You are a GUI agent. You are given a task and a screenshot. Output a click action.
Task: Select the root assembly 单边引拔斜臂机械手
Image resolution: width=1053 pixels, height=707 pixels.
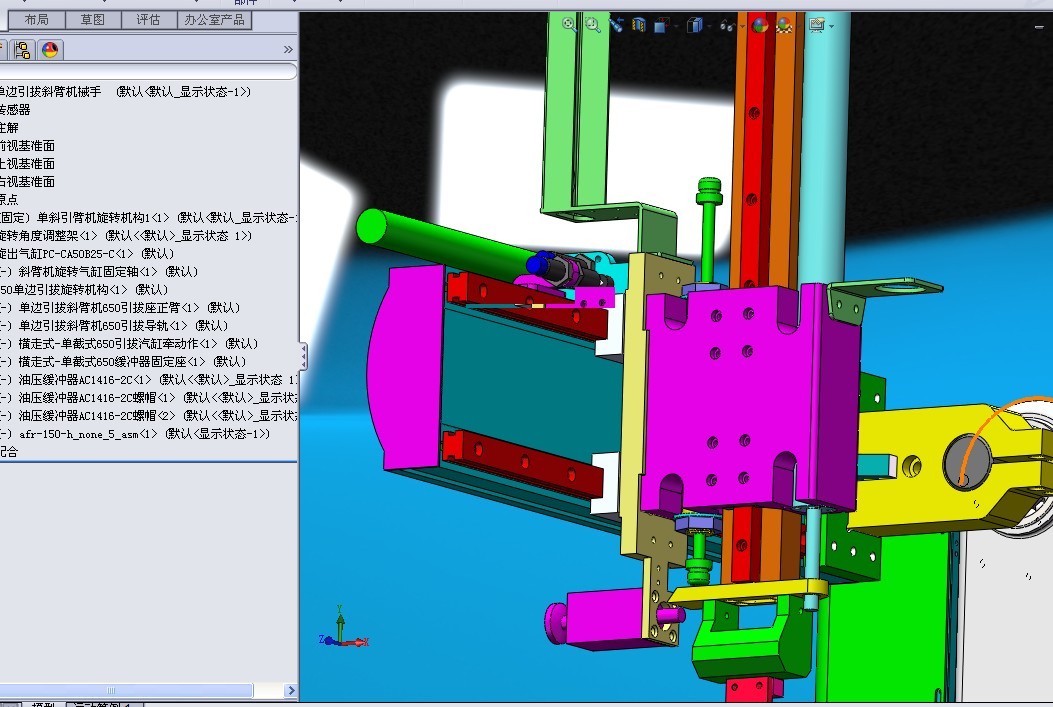[x=125, y=91]
